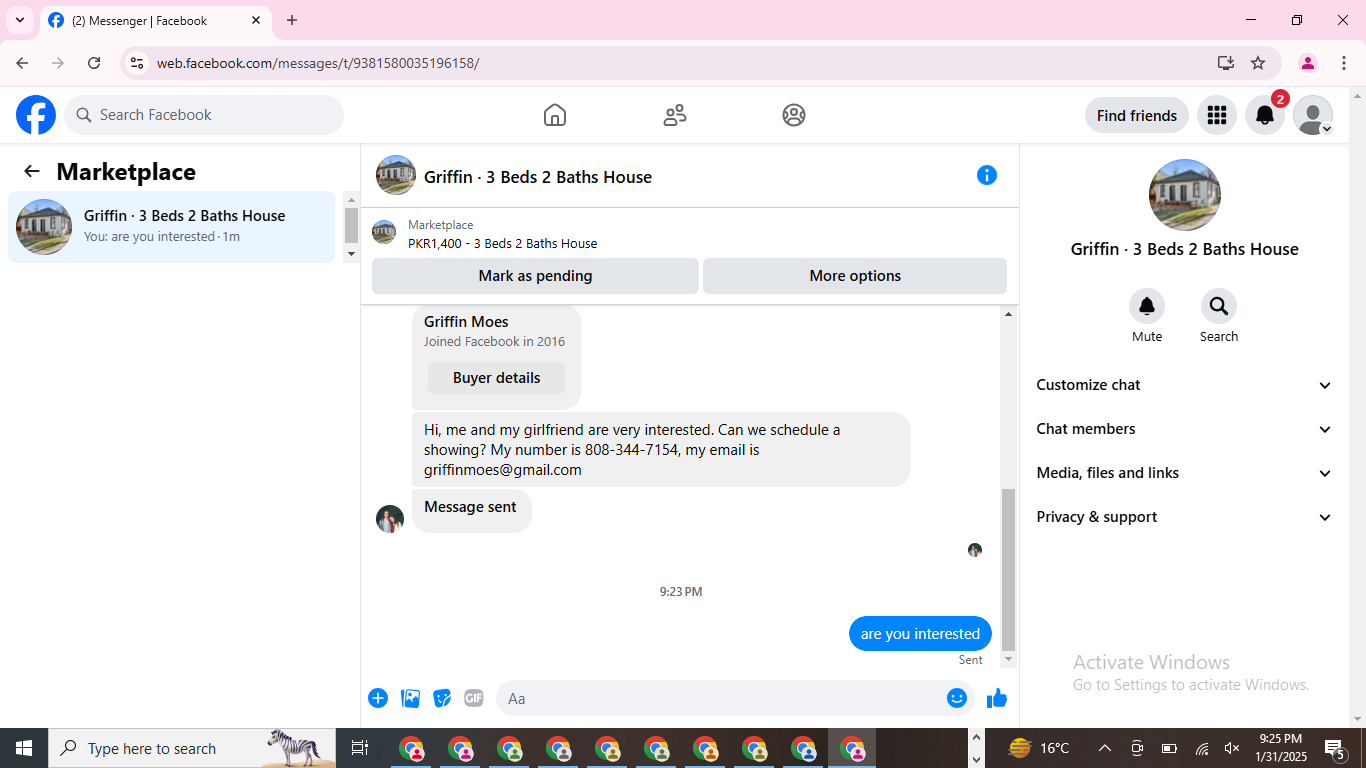This screenshot has height=768, width=1366.
Task: Click the Facebook logo
Action: (36, 115)
